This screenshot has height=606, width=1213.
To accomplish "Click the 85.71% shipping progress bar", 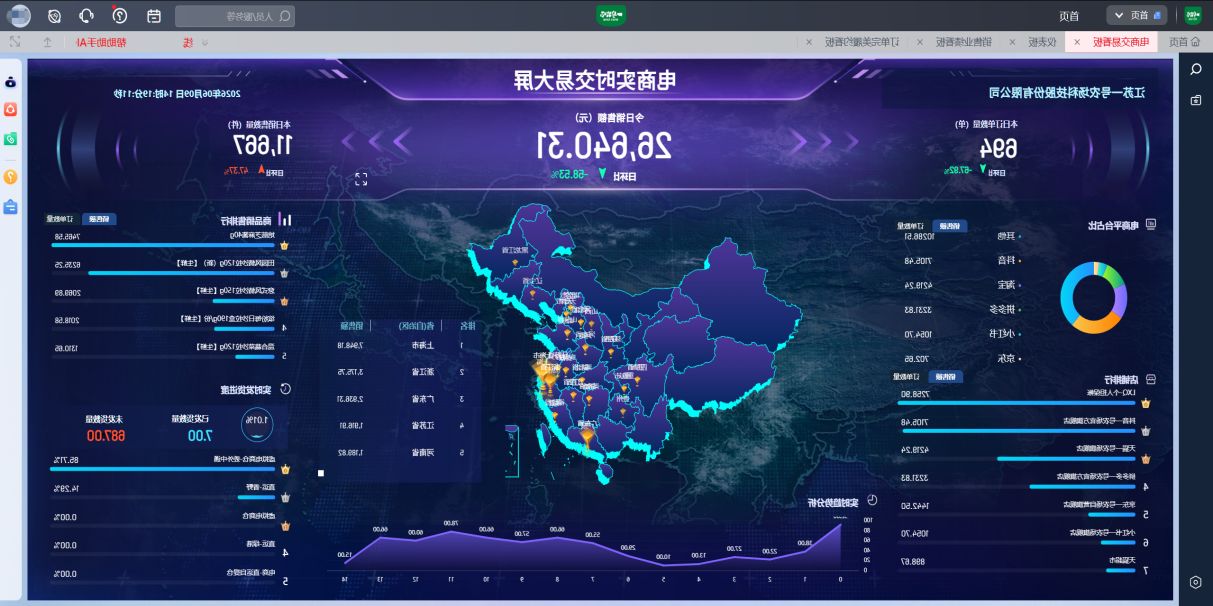I will [x=161, y=468].
